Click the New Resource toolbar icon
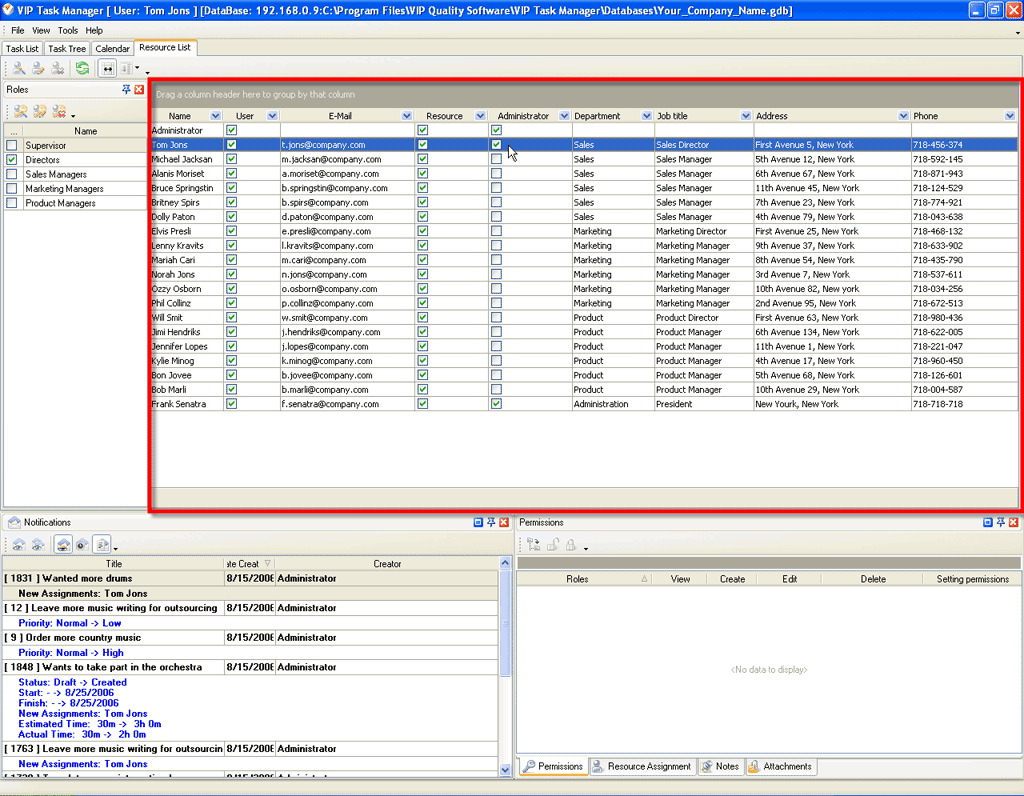The width and height of the screenshot is (1024, 796). [20, 69]
